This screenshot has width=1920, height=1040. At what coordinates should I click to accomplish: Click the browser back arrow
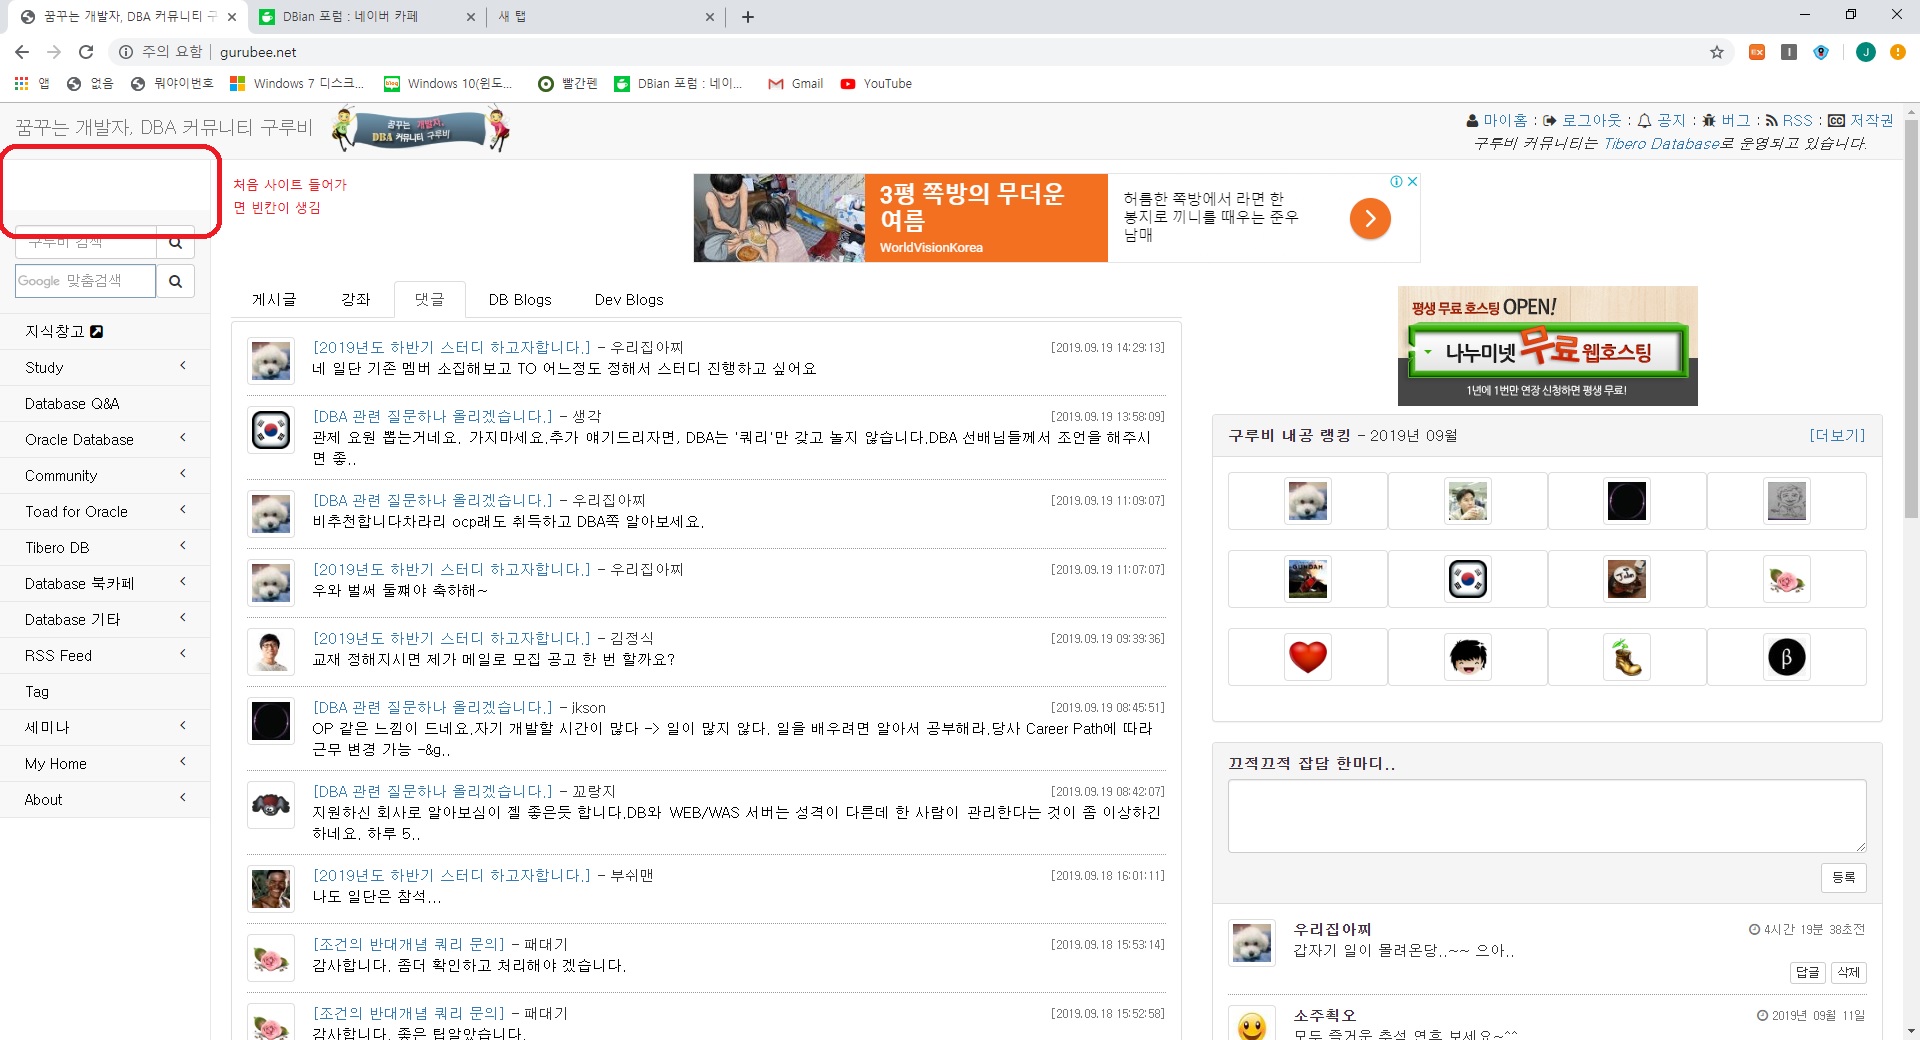[22, 52]
